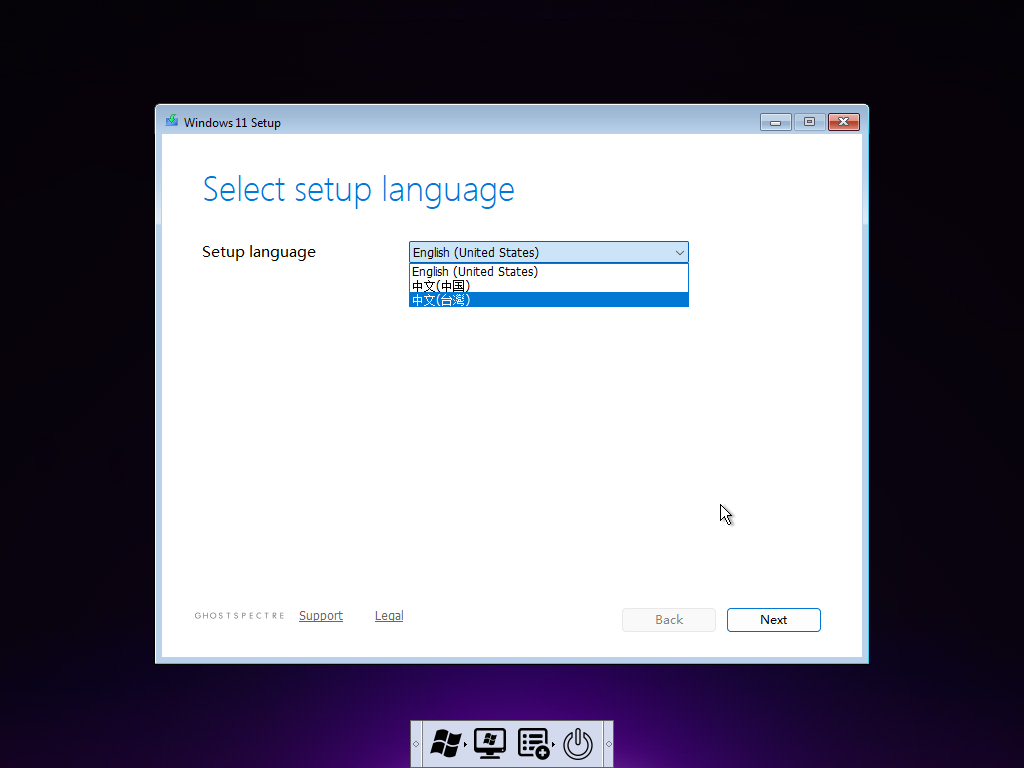Click the list with plus sign icon

533,743
